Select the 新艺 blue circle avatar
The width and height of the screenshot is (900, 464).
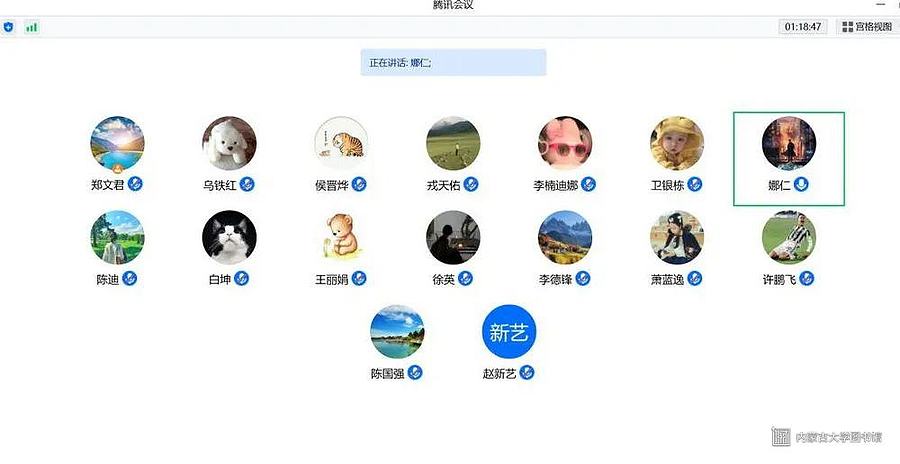509,332
